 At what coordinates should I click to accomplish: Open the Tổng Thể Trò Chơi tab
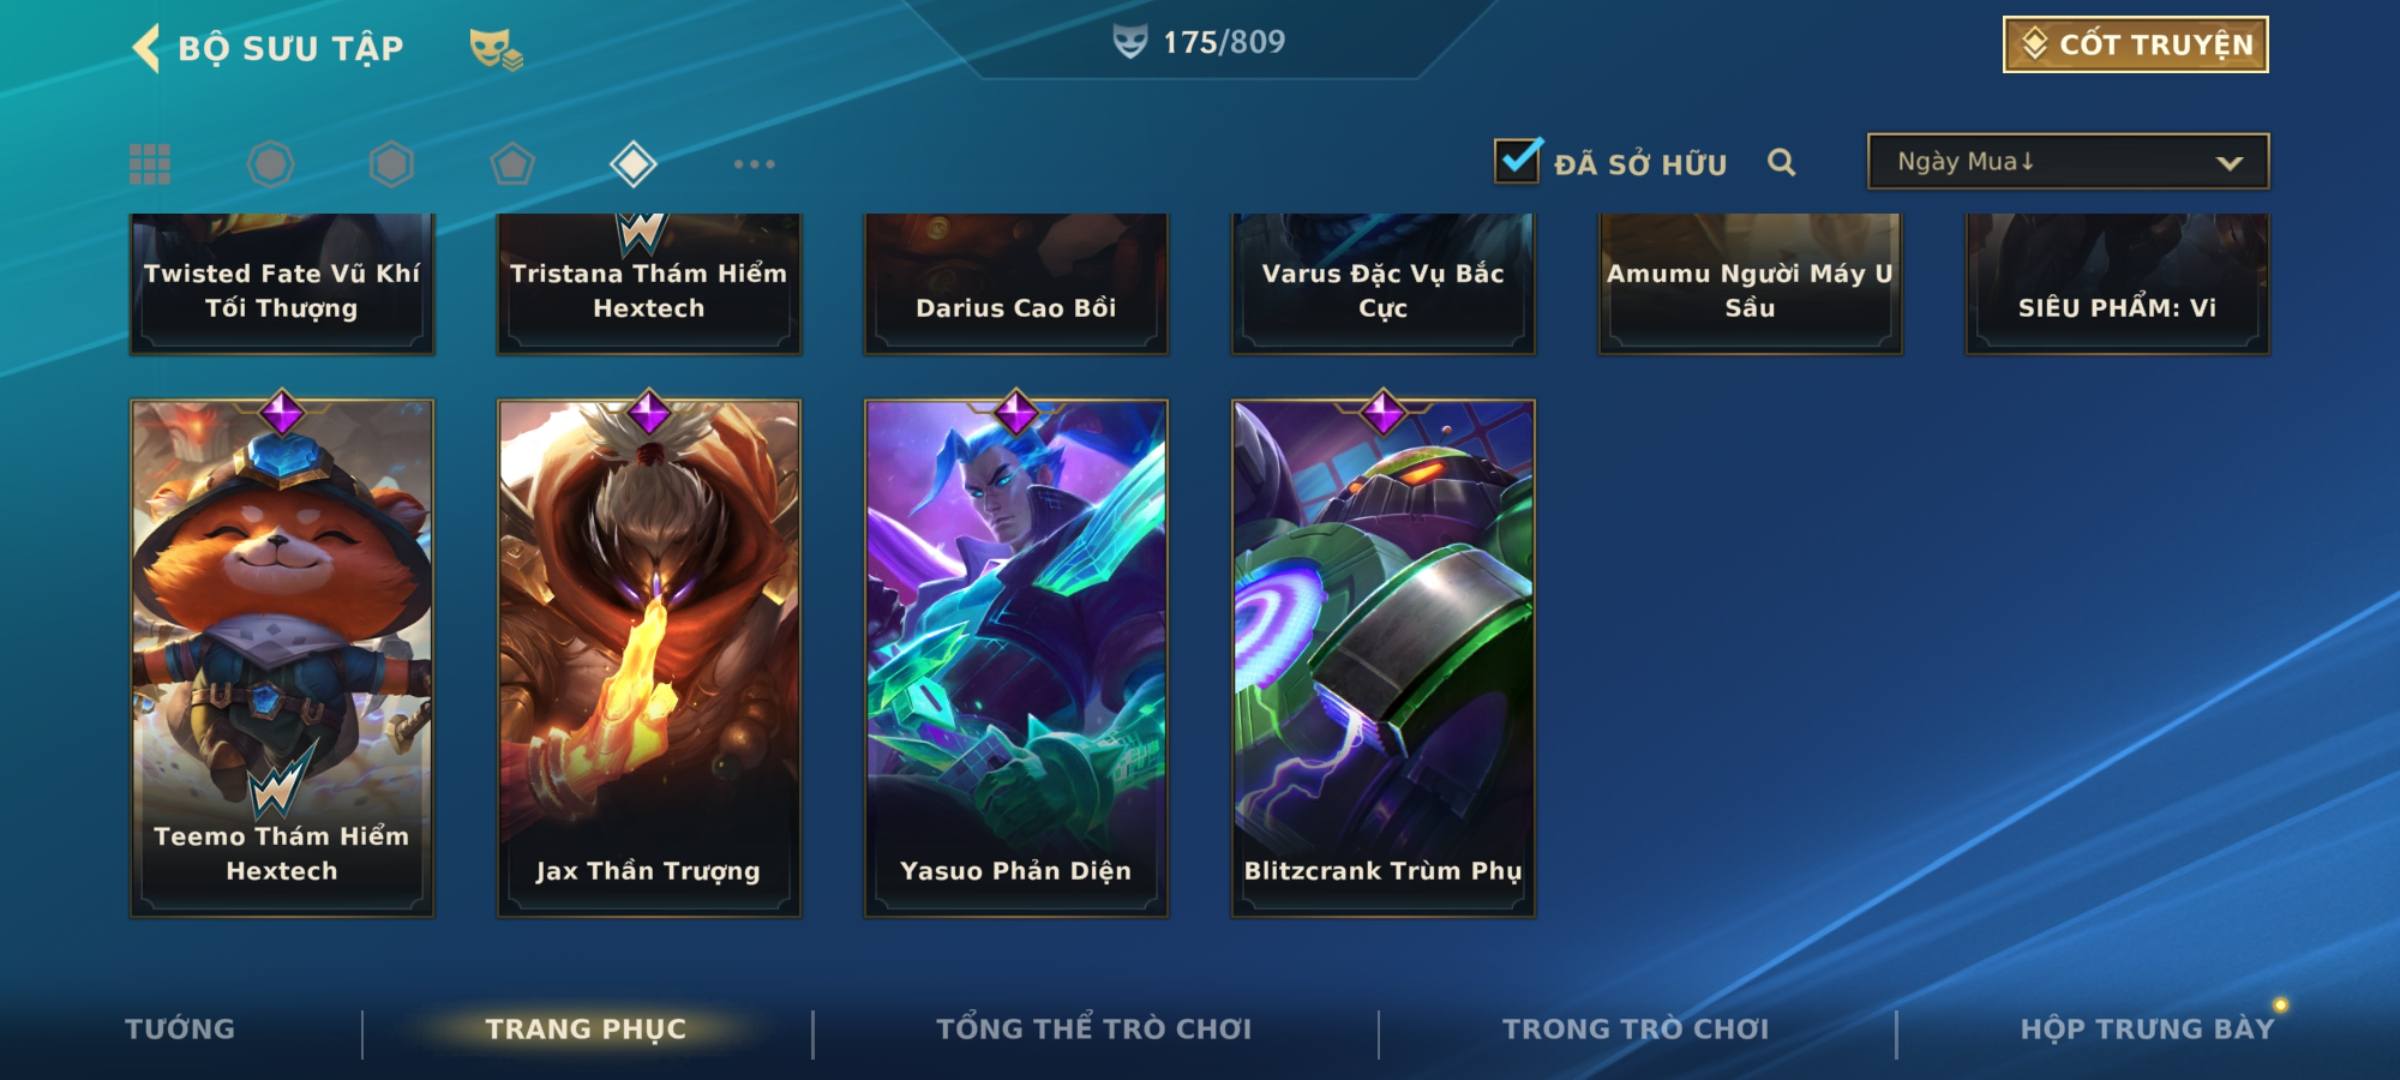click(x=1094, y=1029)
